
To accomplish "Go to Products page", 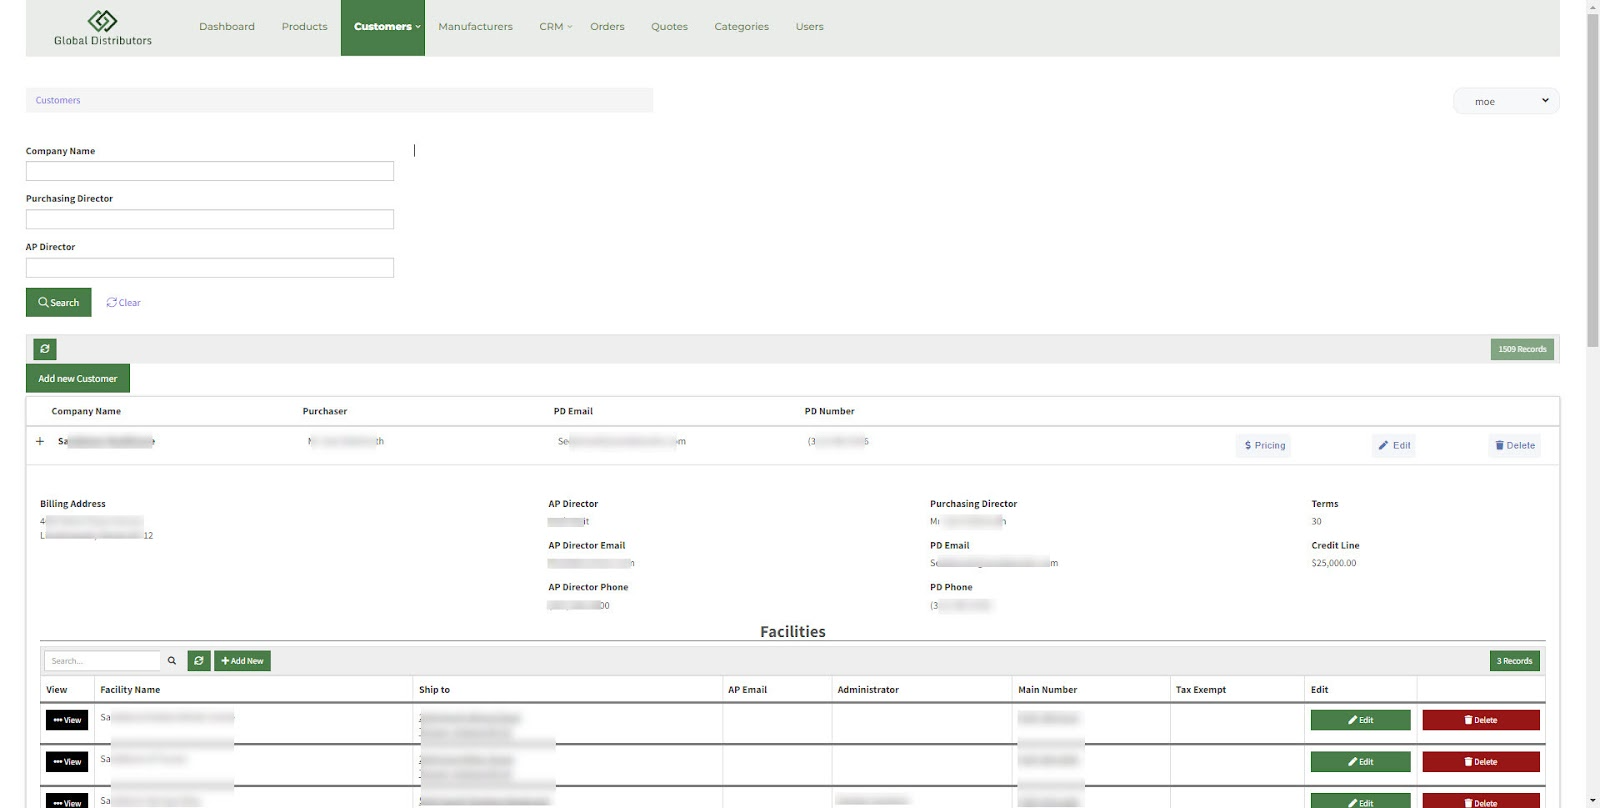I will 304,27.
